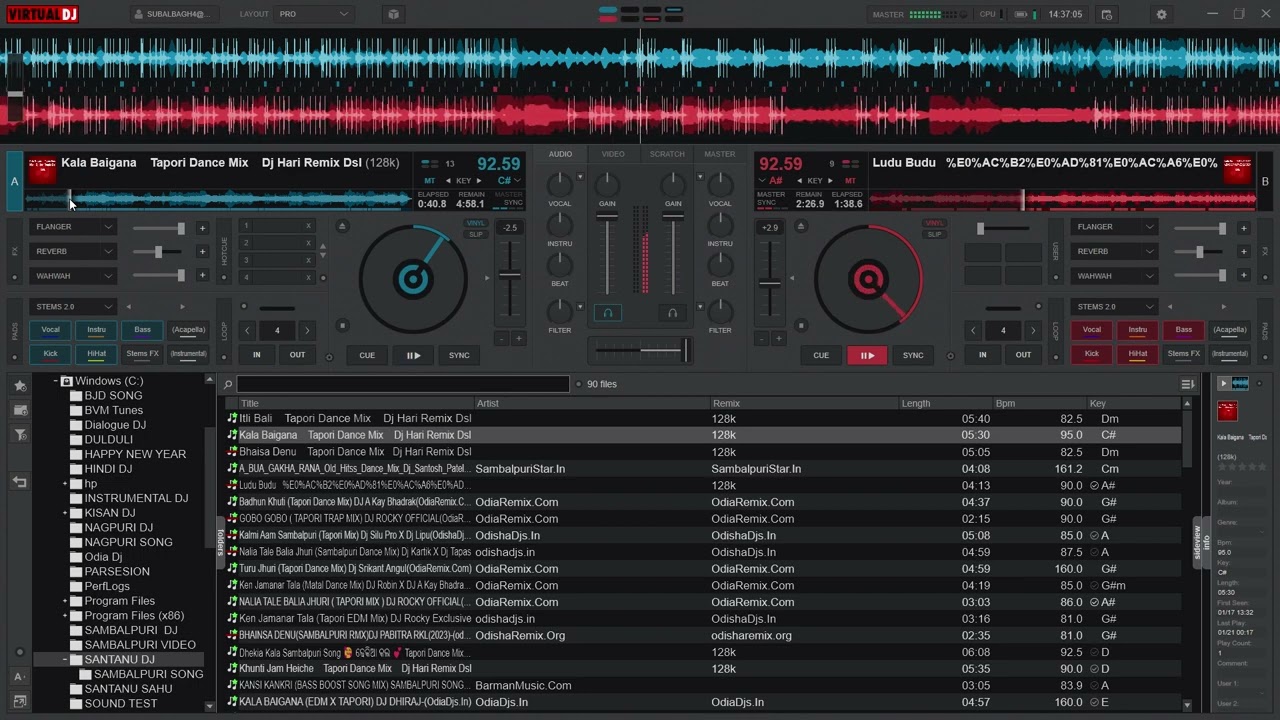
Task: Double loop length on deck B
Action: click(1034, 330)
